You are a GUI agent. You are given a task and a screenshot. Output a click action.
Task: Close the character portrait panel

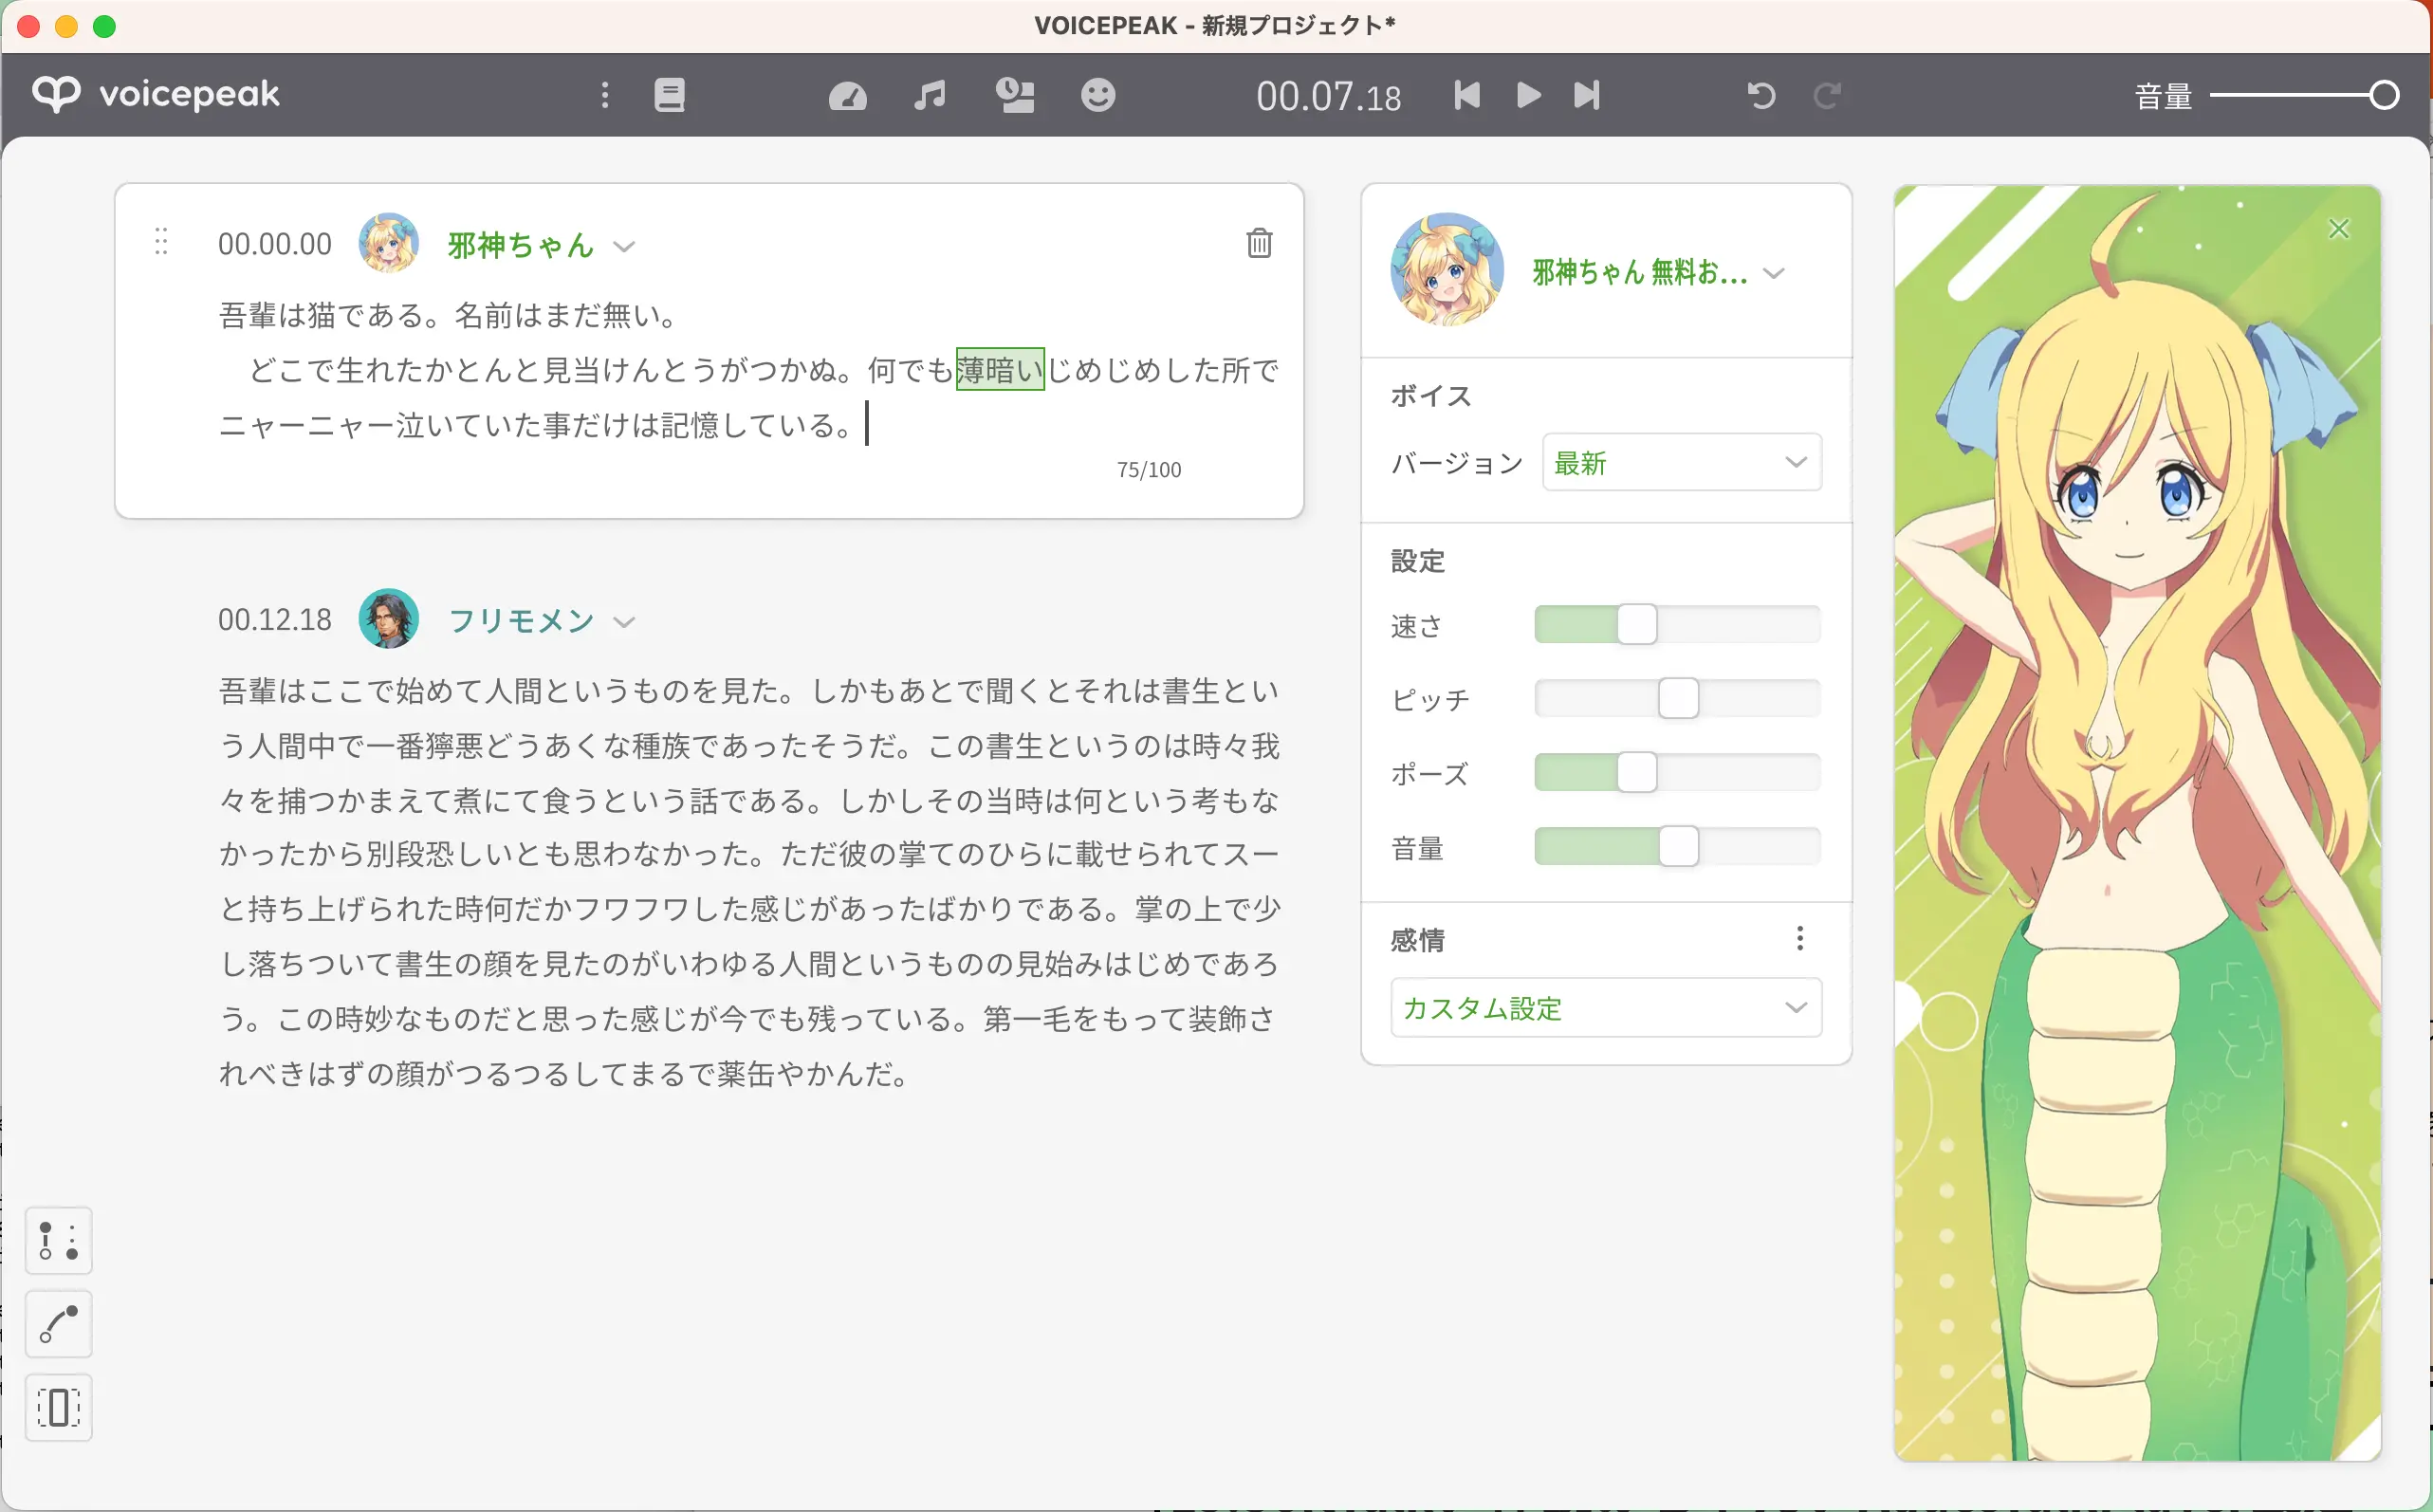pos(2338,229)
